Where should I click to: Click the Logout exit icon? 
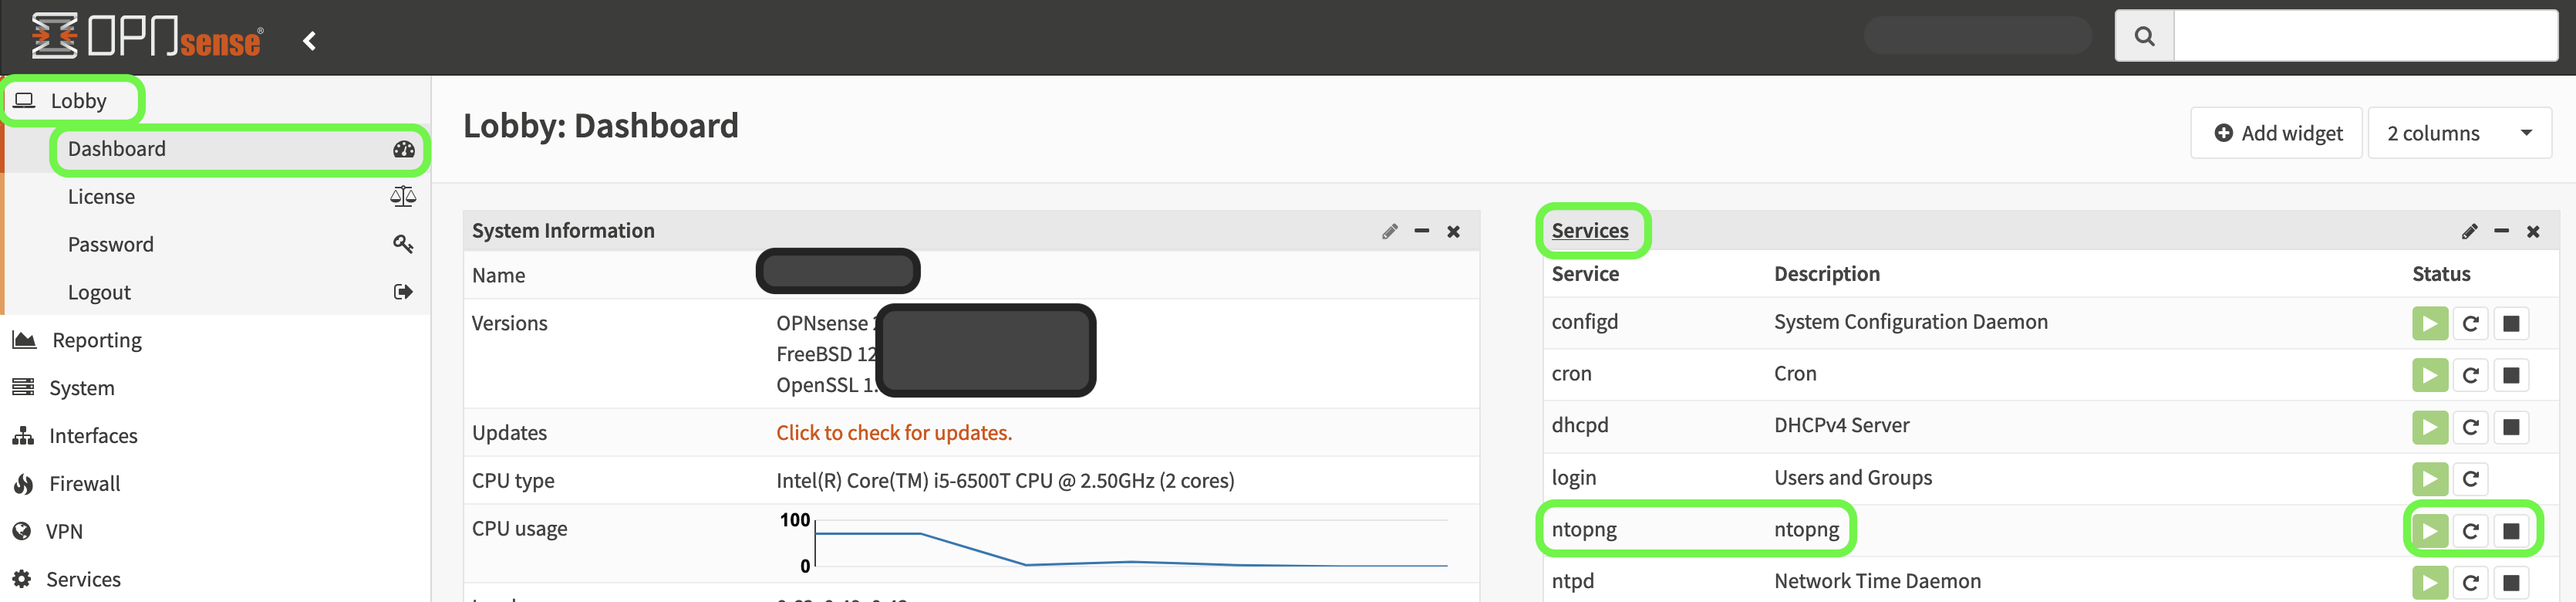[x=403, y=292]
